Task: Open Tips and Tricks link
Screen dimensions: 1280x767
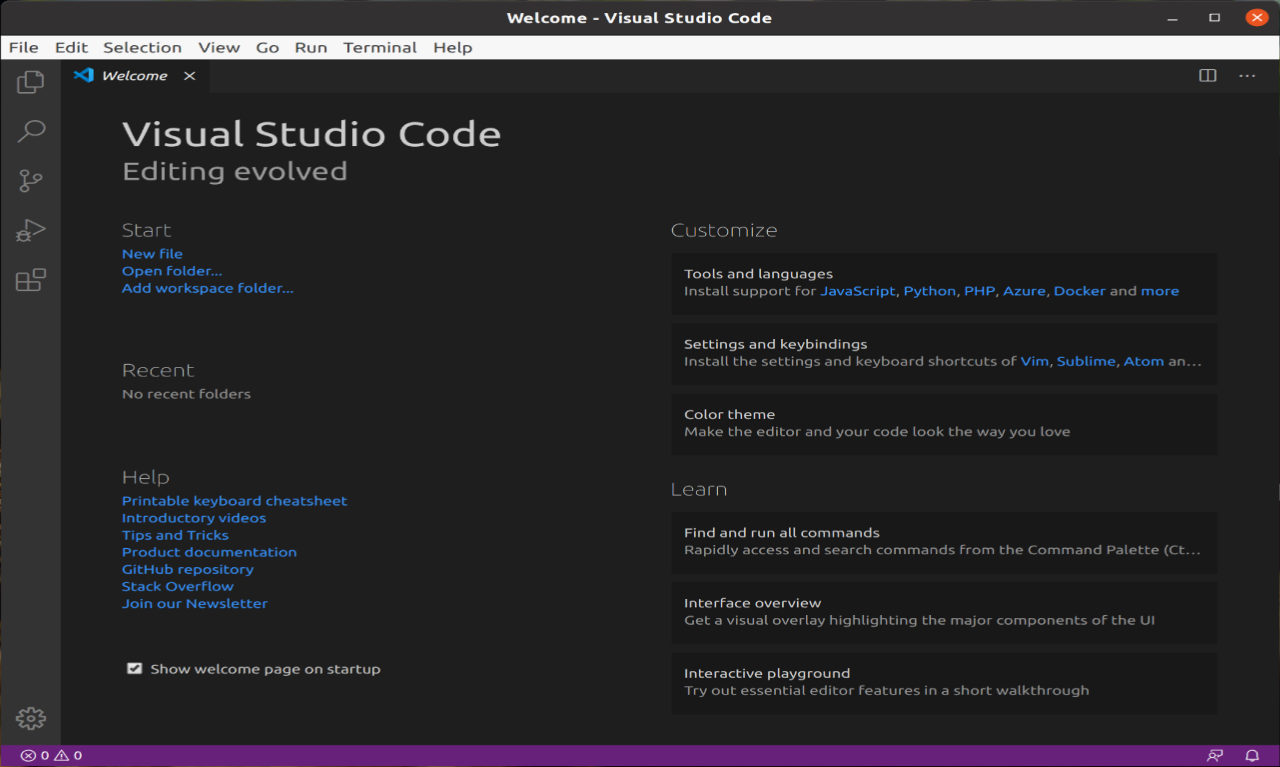Action: [175, 535]
